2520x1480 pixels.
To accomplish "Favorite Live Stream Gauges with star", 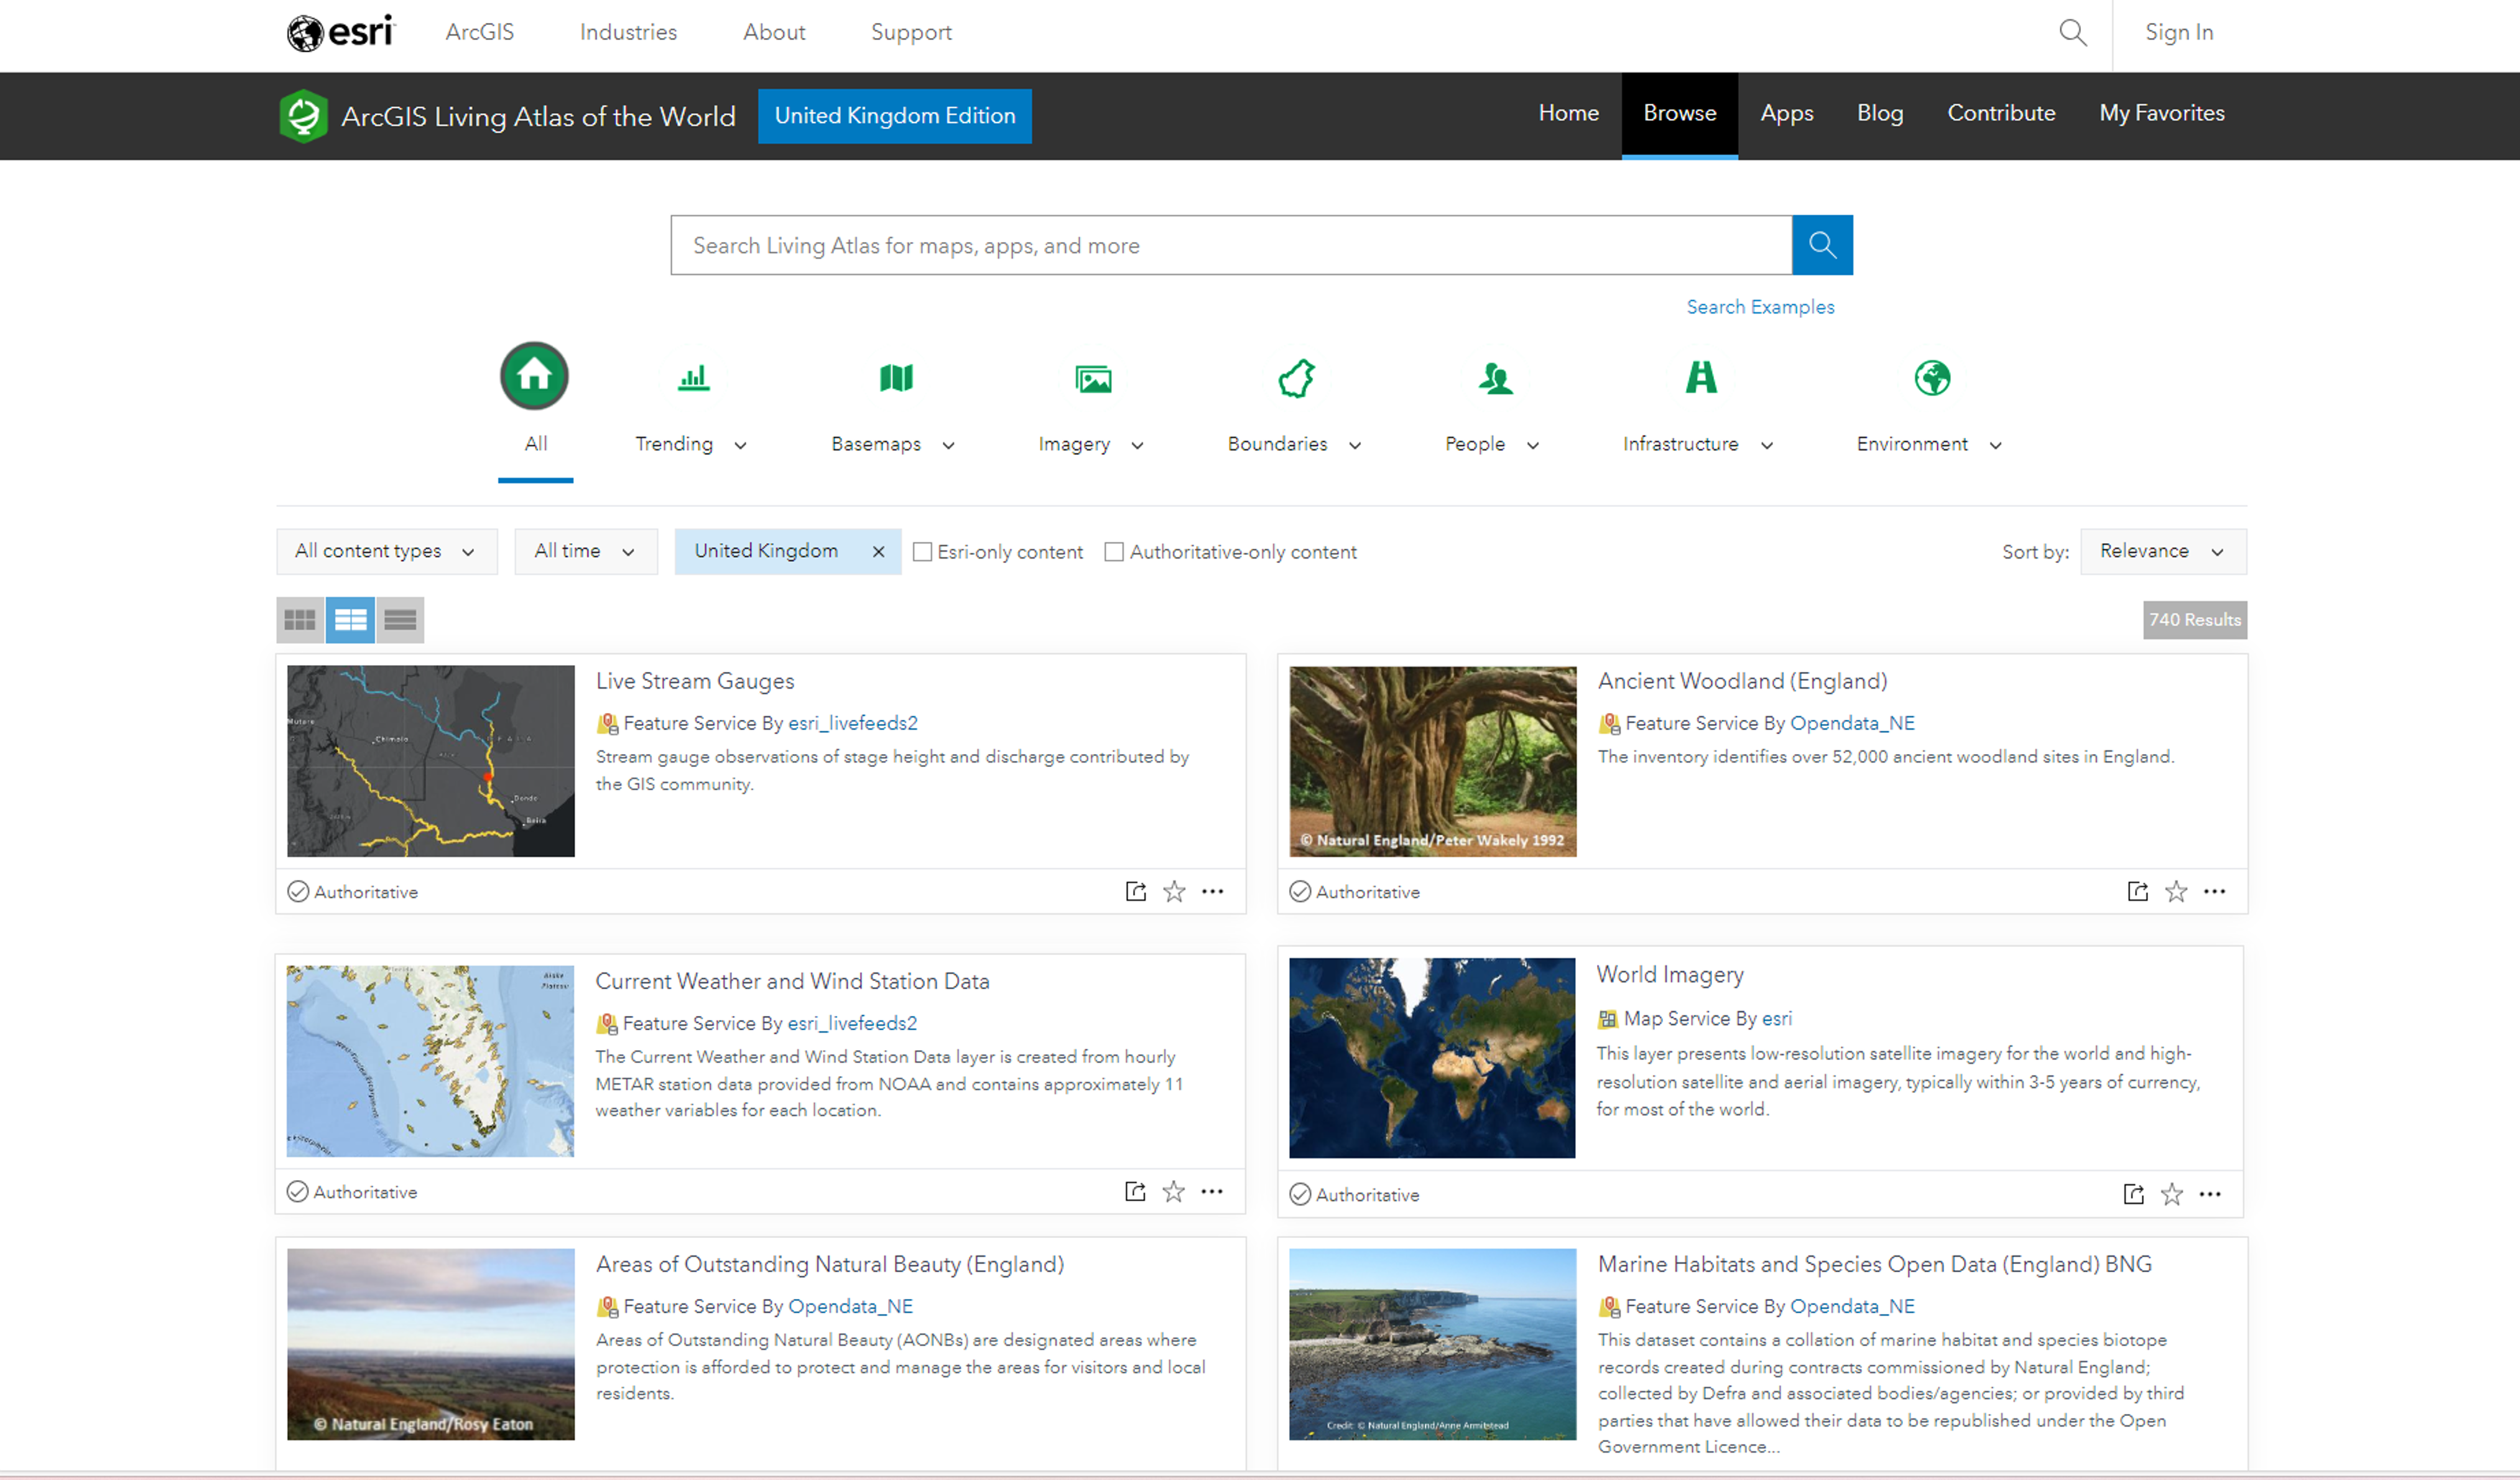I will point(1174,891).
